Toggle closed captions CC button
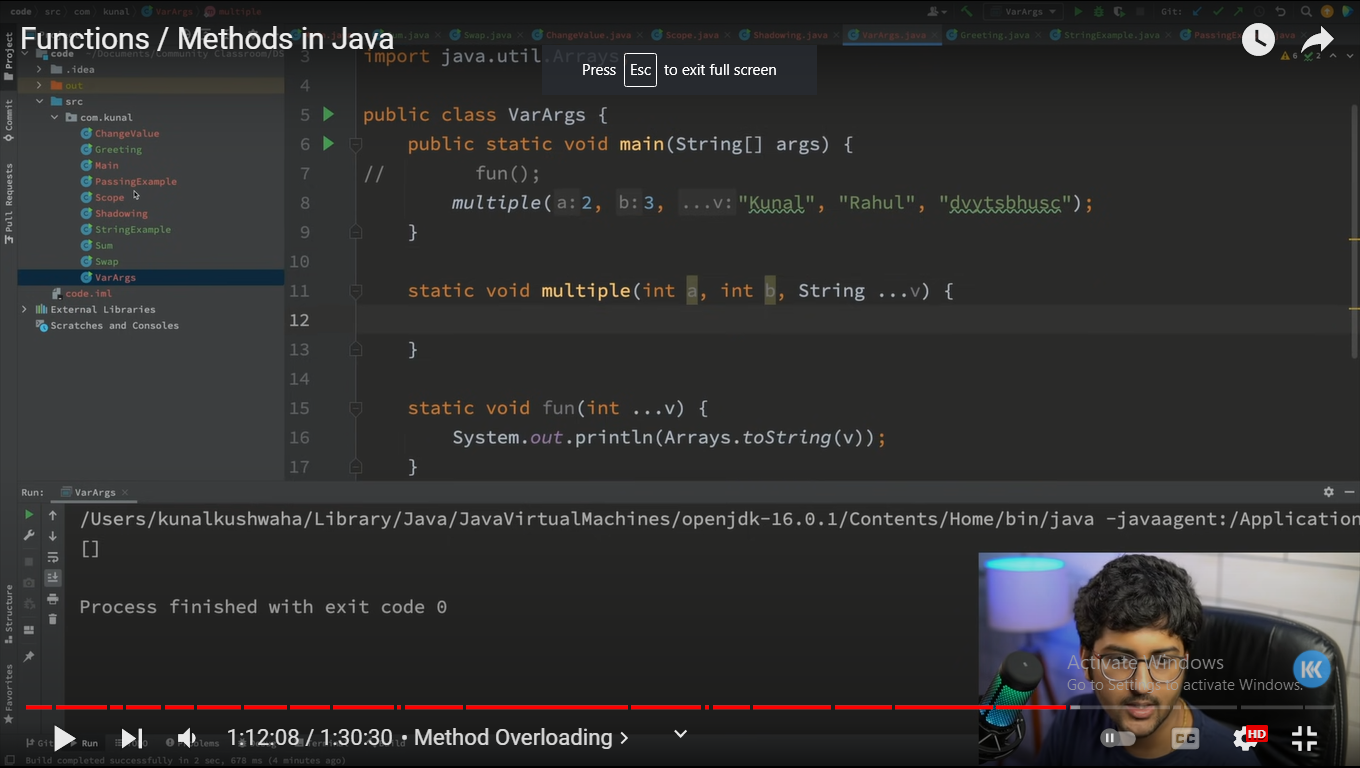Viewport: 1360px width, 768px height. coord(1185,738)
